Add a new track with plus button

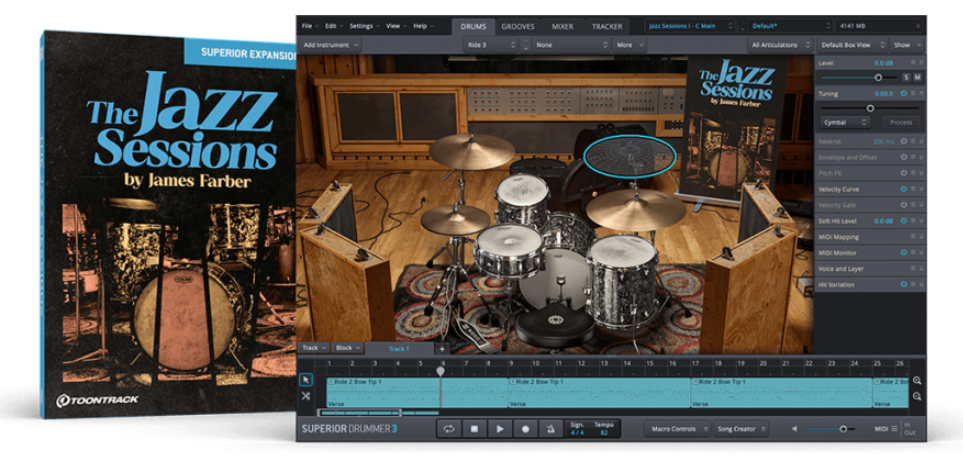coord(442,348)
